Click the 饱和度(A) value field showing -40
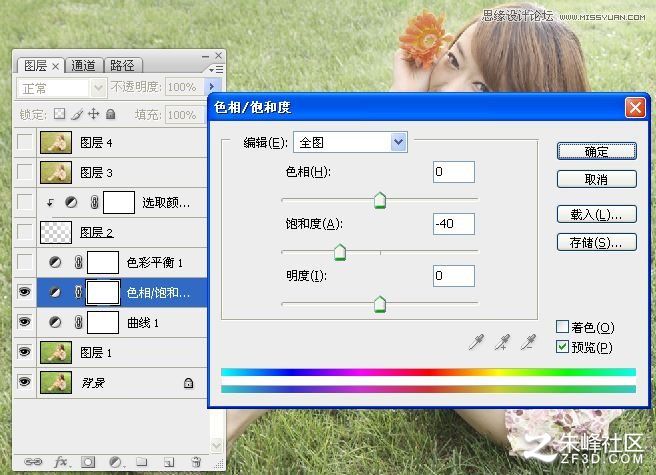 point(454,224)
